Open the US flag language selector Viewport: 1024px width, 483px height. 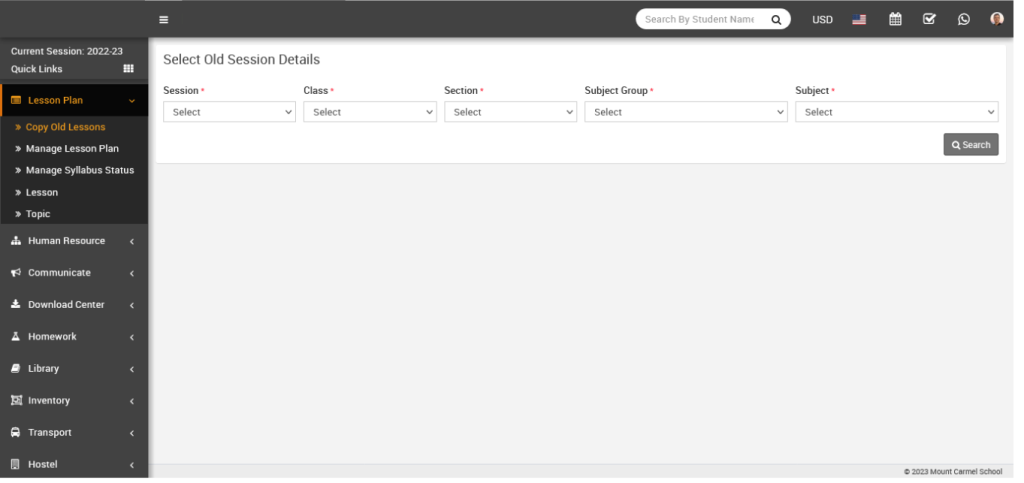[859, 19]
